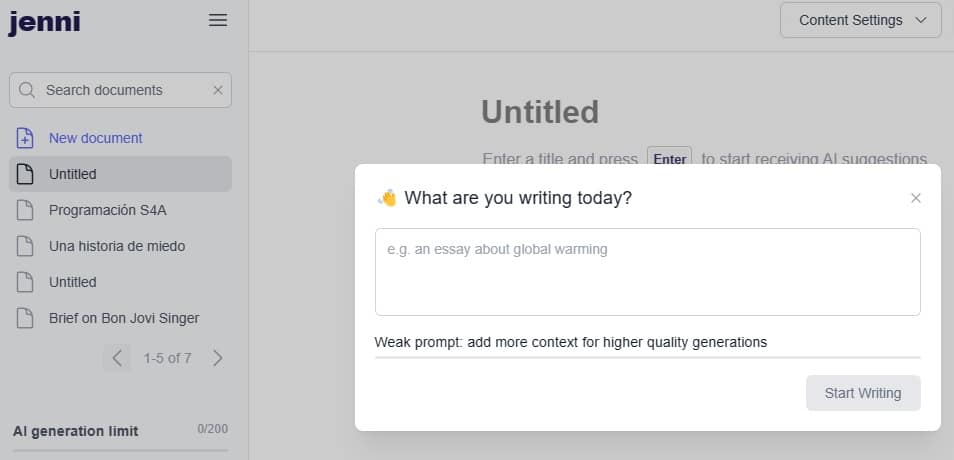This screenshot has width=954, height=460.
Task: Focus the writing prompt text area
Action: tap(647, 272)
